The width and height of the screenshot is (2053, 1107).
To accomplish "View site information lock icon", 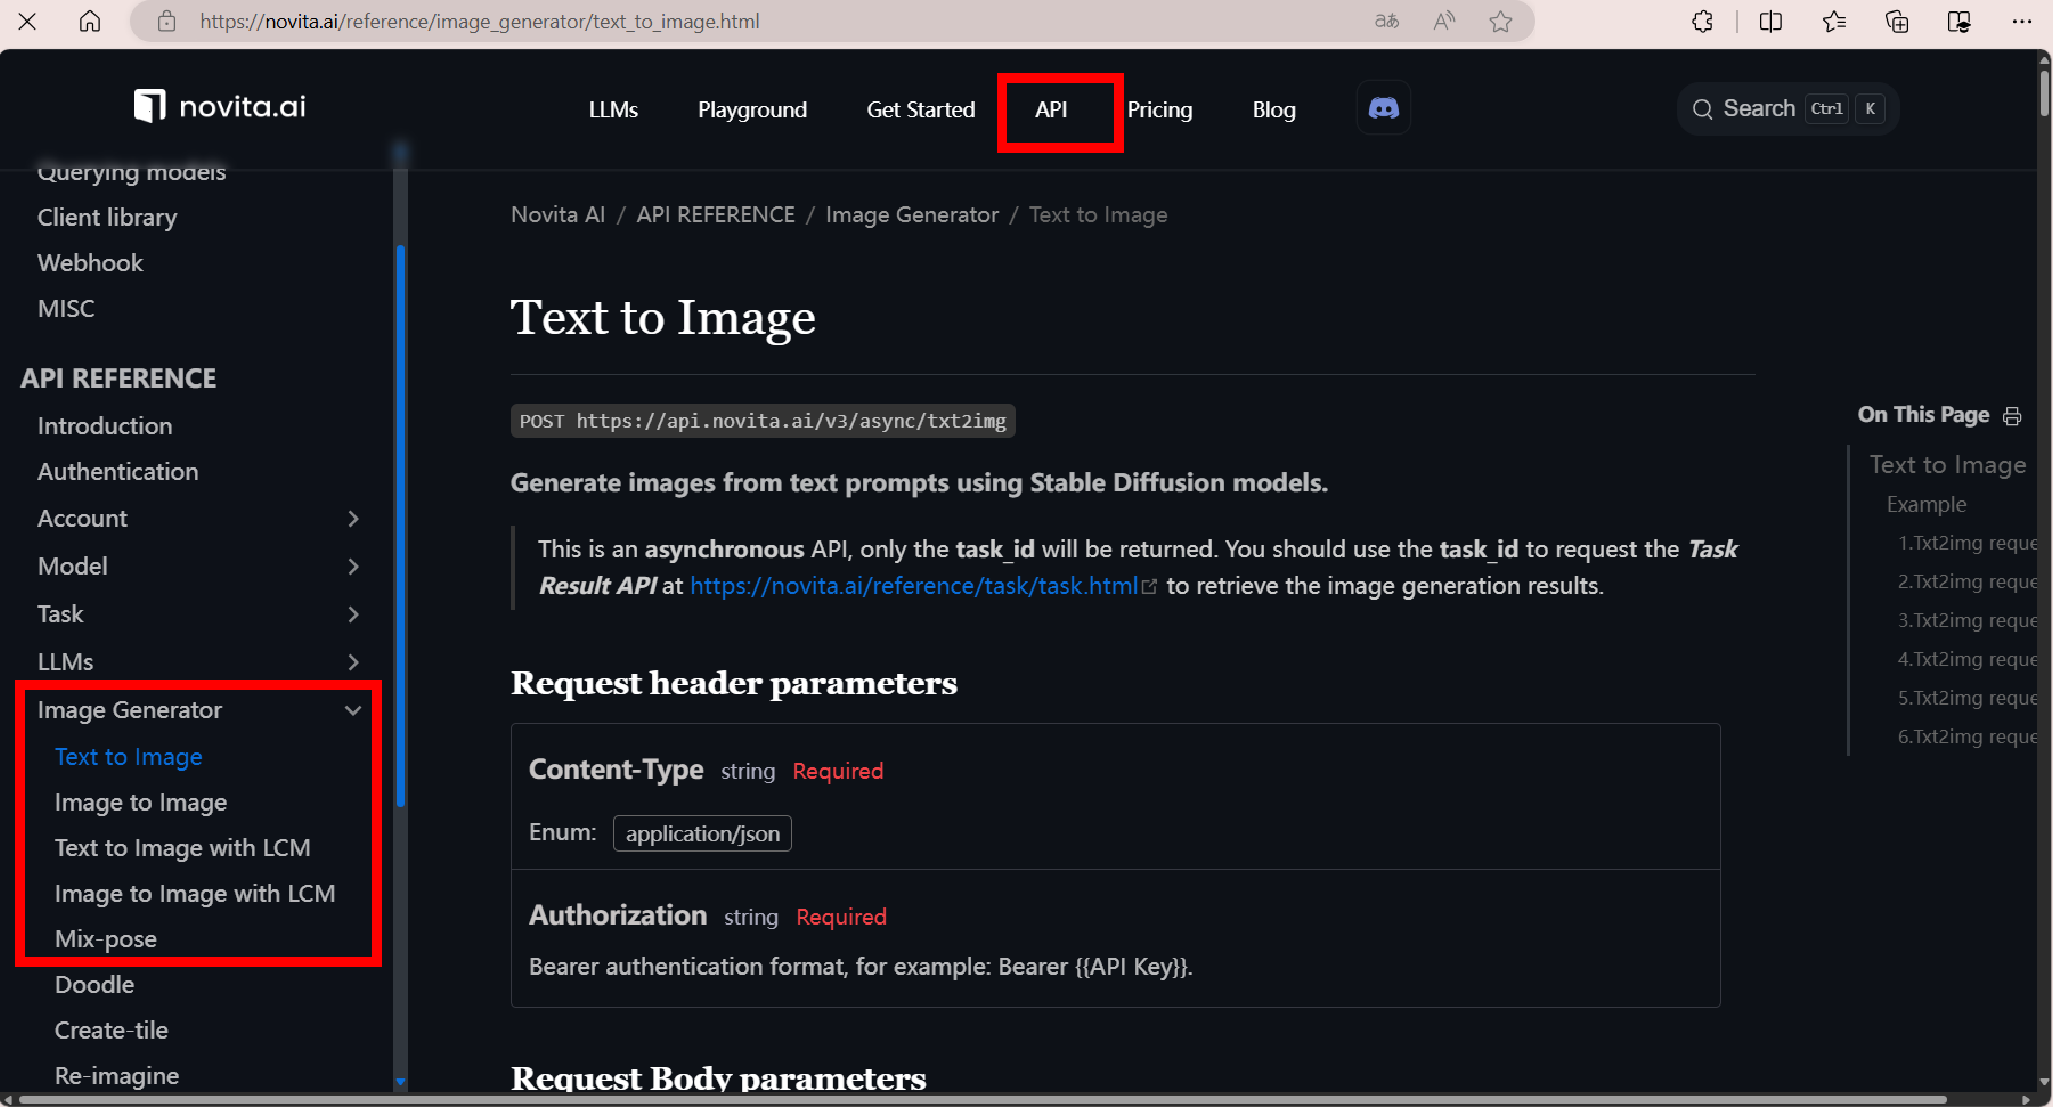I will pos(167,21).
